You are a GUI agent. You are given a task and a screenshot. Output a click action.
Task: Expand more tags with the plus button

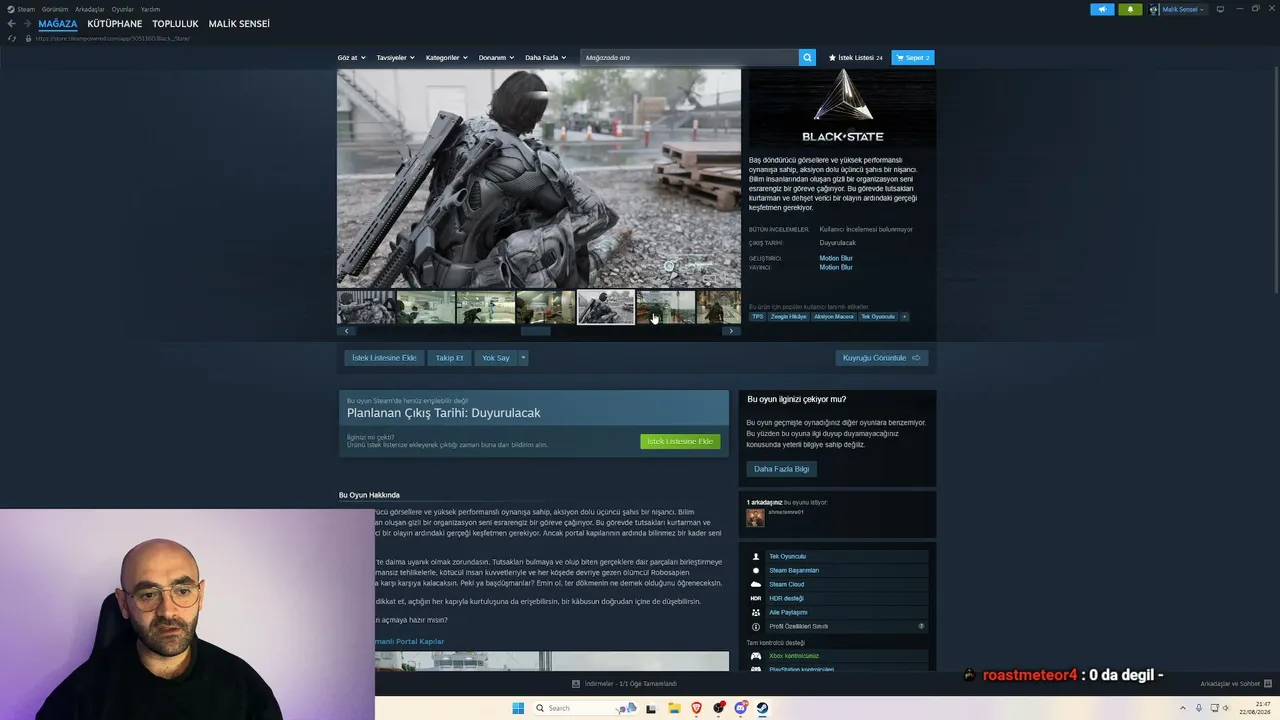[904, 317]
